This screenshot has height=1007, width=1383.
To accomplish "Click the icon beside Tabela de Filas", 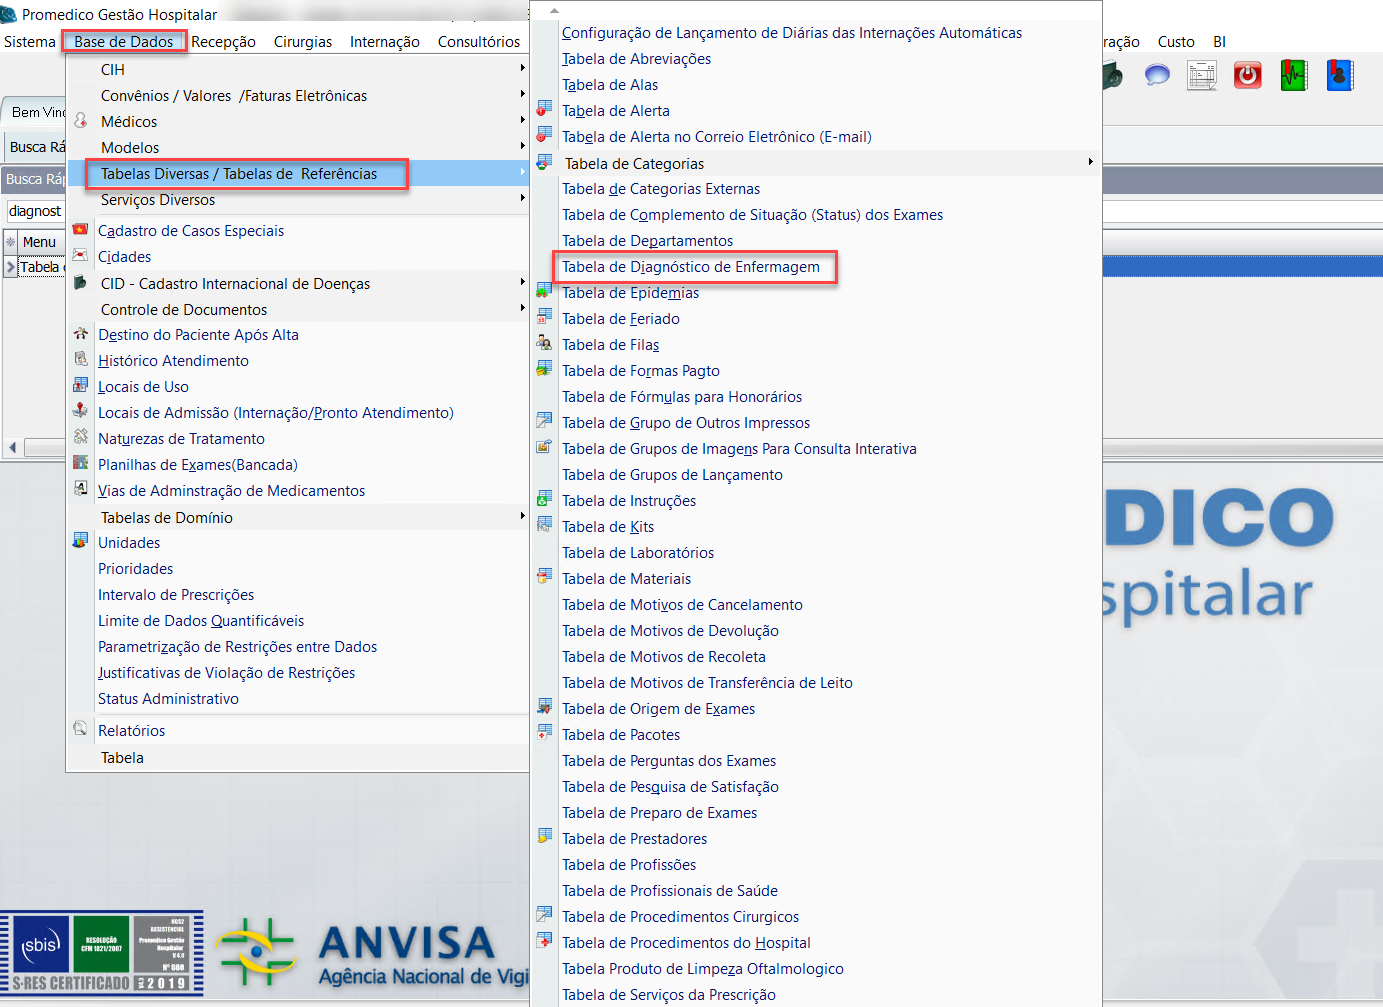I will [x=544, y=343].
